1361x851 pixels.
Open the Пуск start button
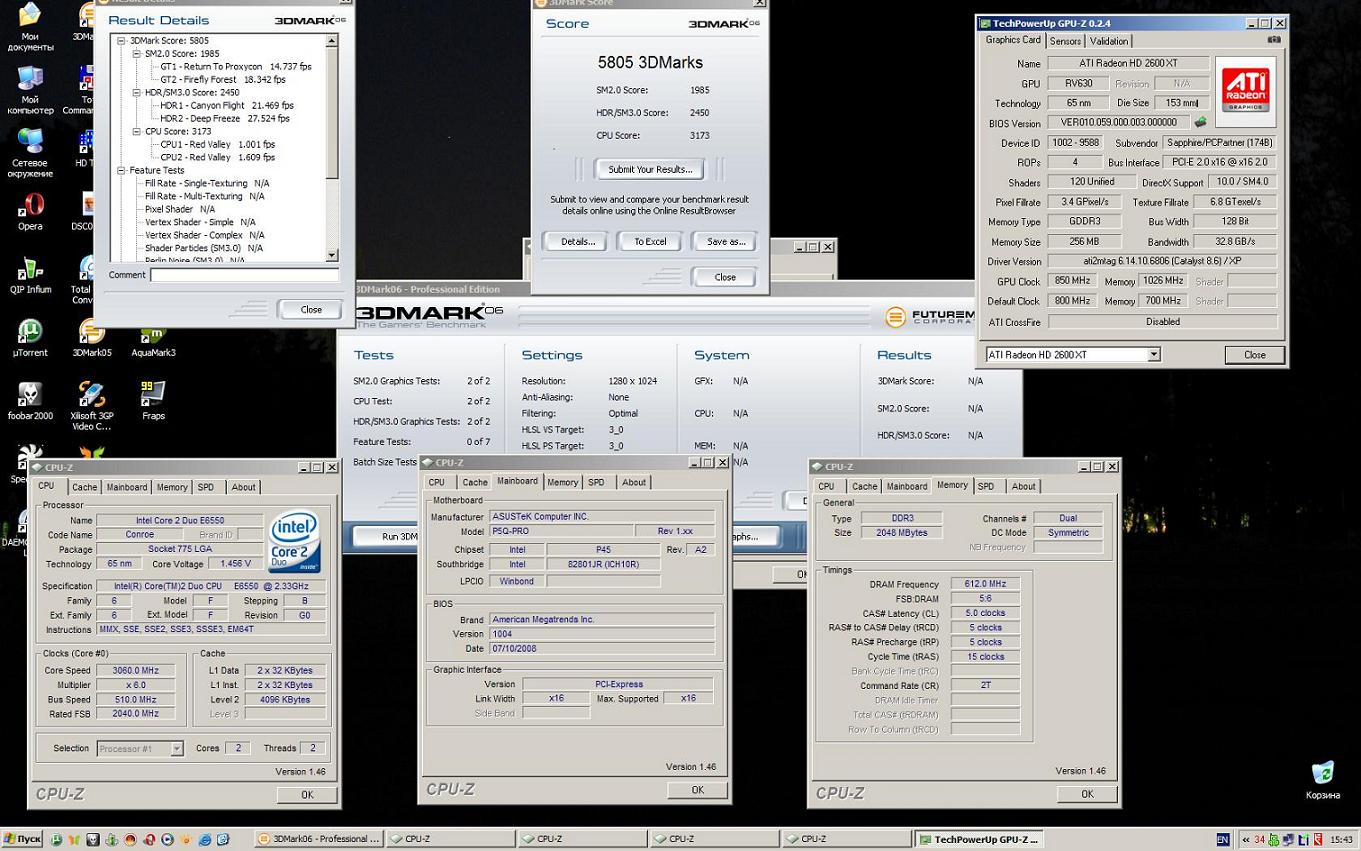pyautogui.click(x=22, y=839)
